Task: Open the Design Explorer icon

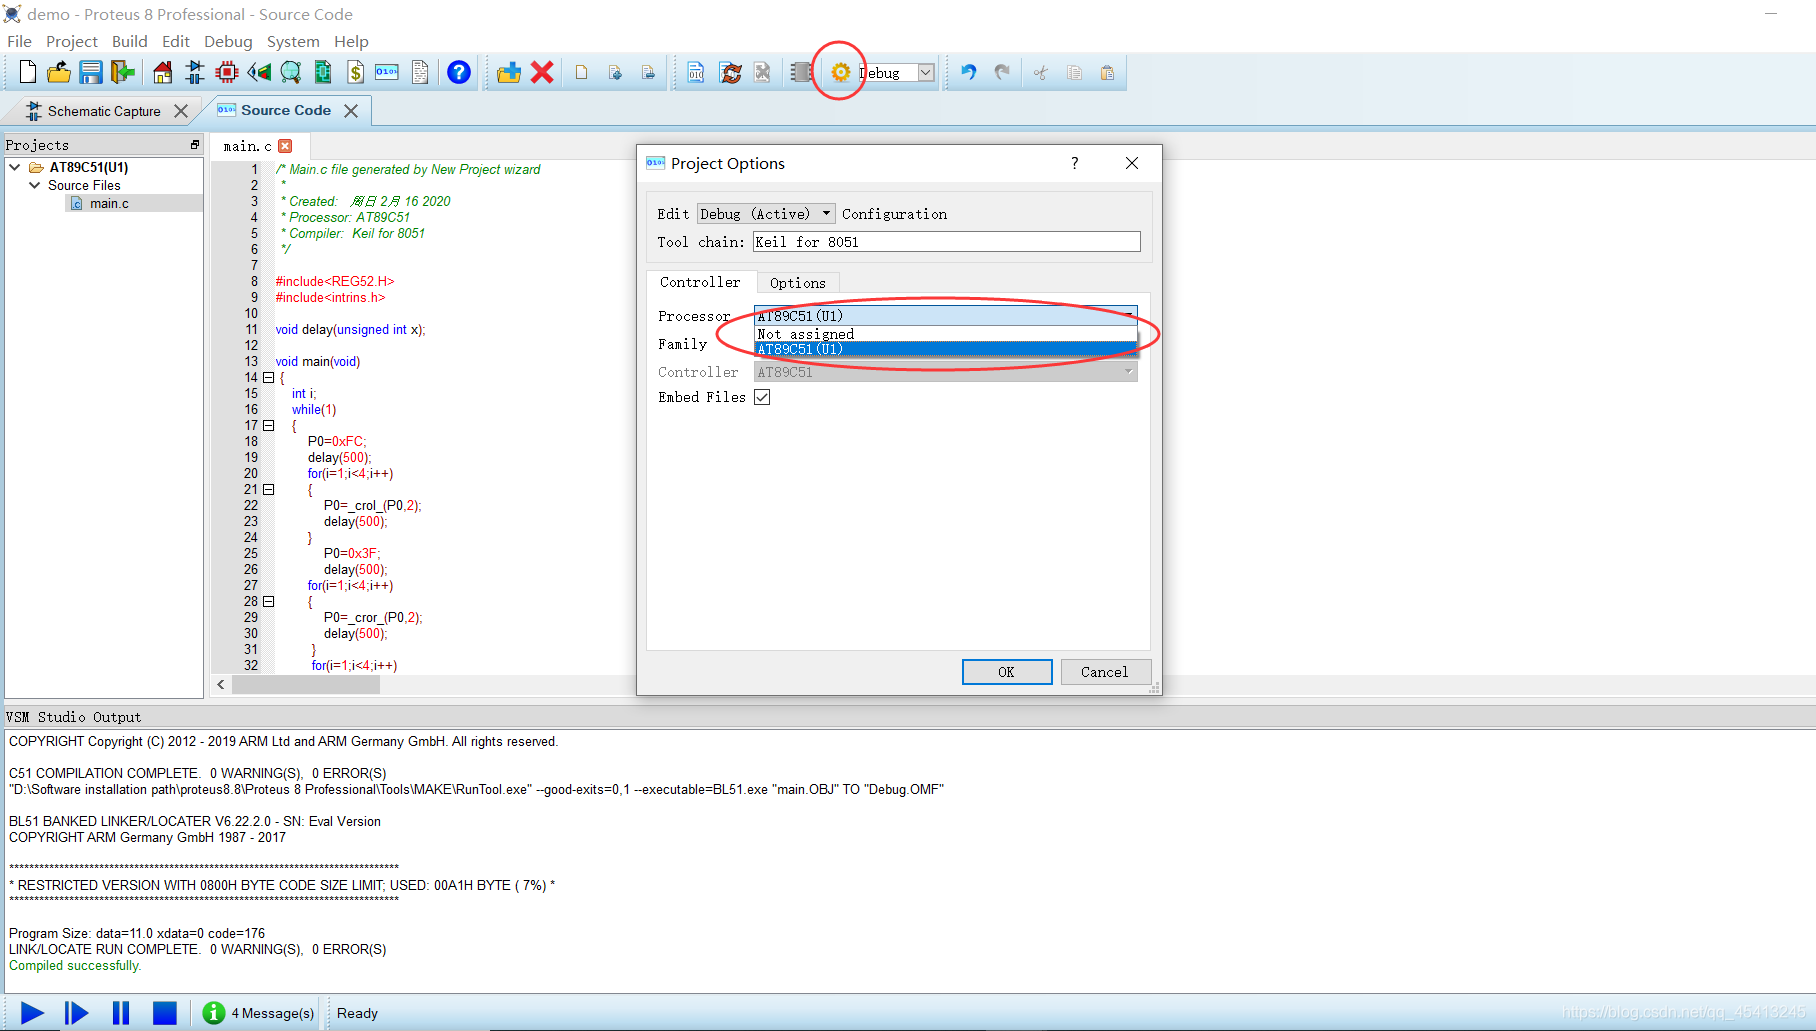Action: [x=323, y=72]
